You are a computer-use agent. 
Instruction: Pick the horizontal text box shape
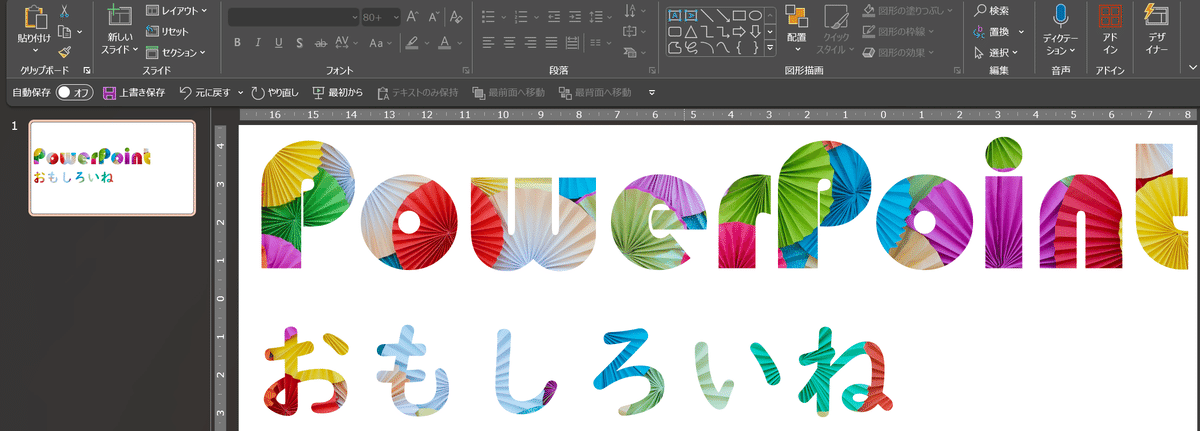coord(675,15)
